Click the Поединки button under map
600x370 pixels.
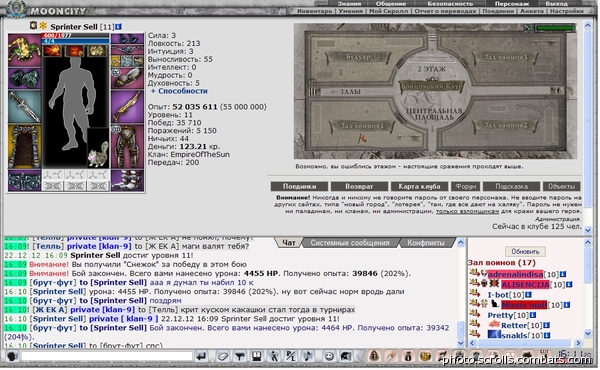[299, 186]
